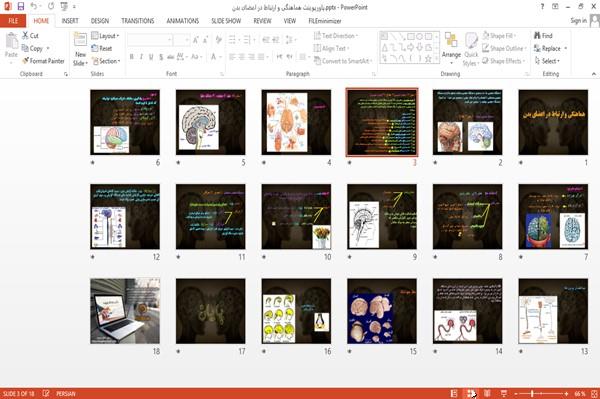Clear all formatting icon
The width and height of the screenshot is (600, 399).
(219, 39)
